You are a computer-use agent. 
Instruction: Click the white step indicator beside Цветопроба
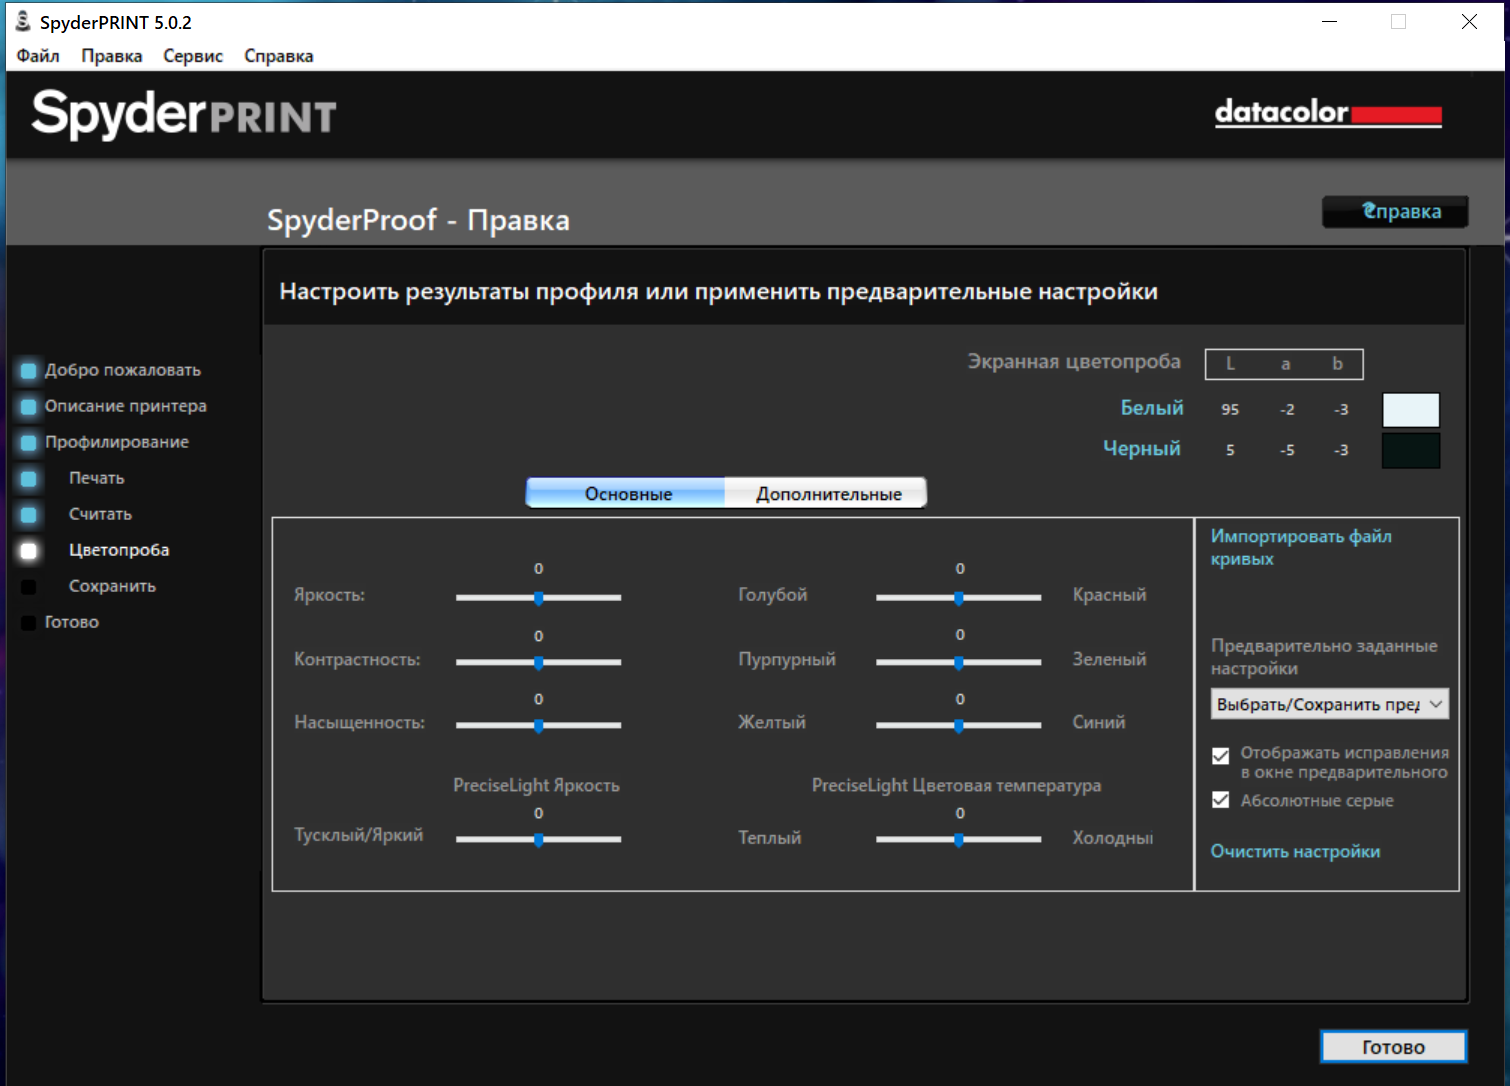point(29,550)
